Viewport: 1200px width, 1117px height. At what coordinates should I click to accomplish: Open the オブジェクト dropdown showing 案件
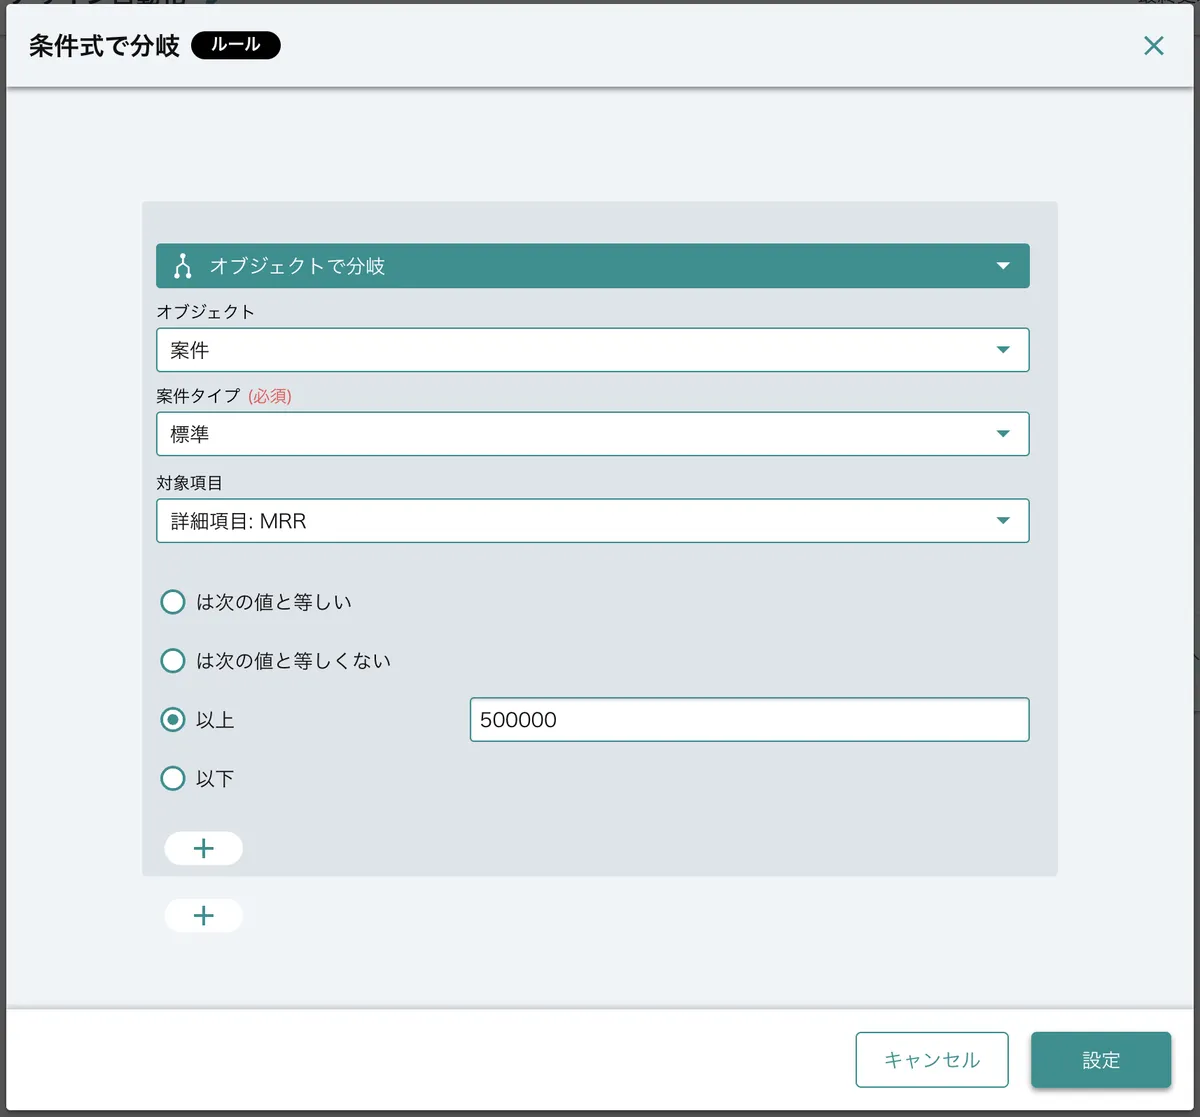592,350
